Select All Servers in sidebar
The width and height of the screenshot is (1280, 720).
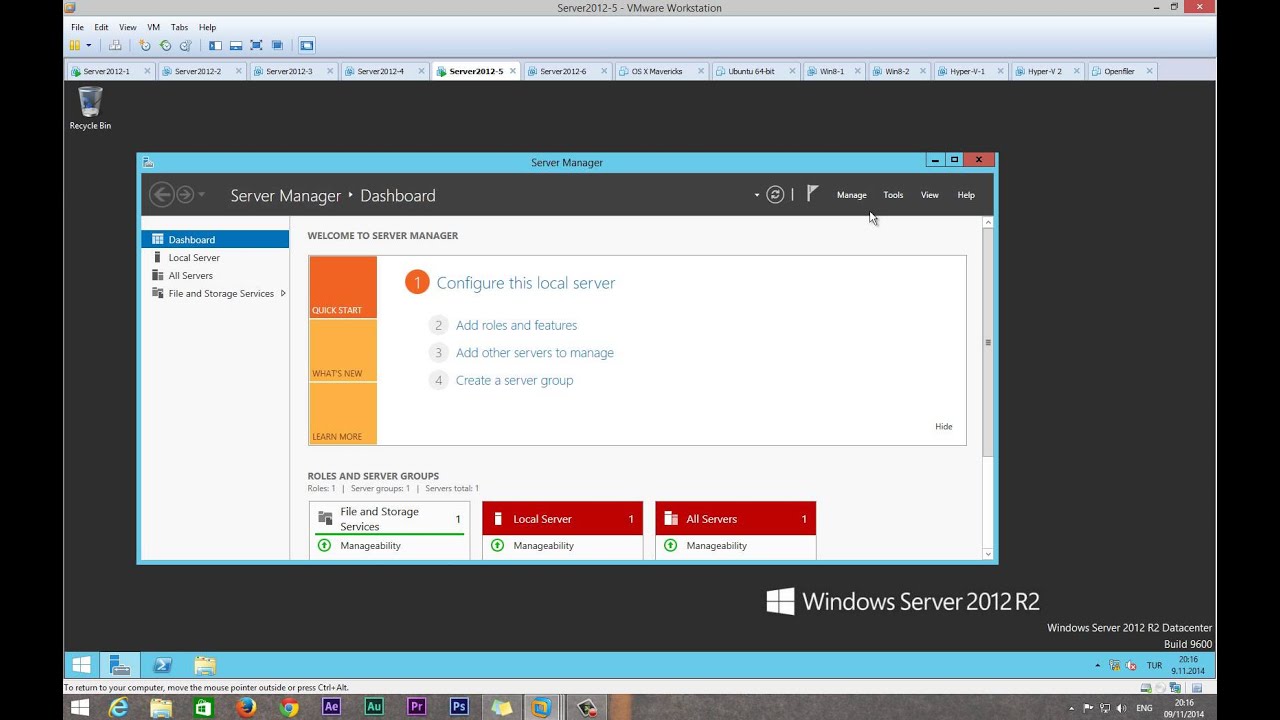[215, 276]
